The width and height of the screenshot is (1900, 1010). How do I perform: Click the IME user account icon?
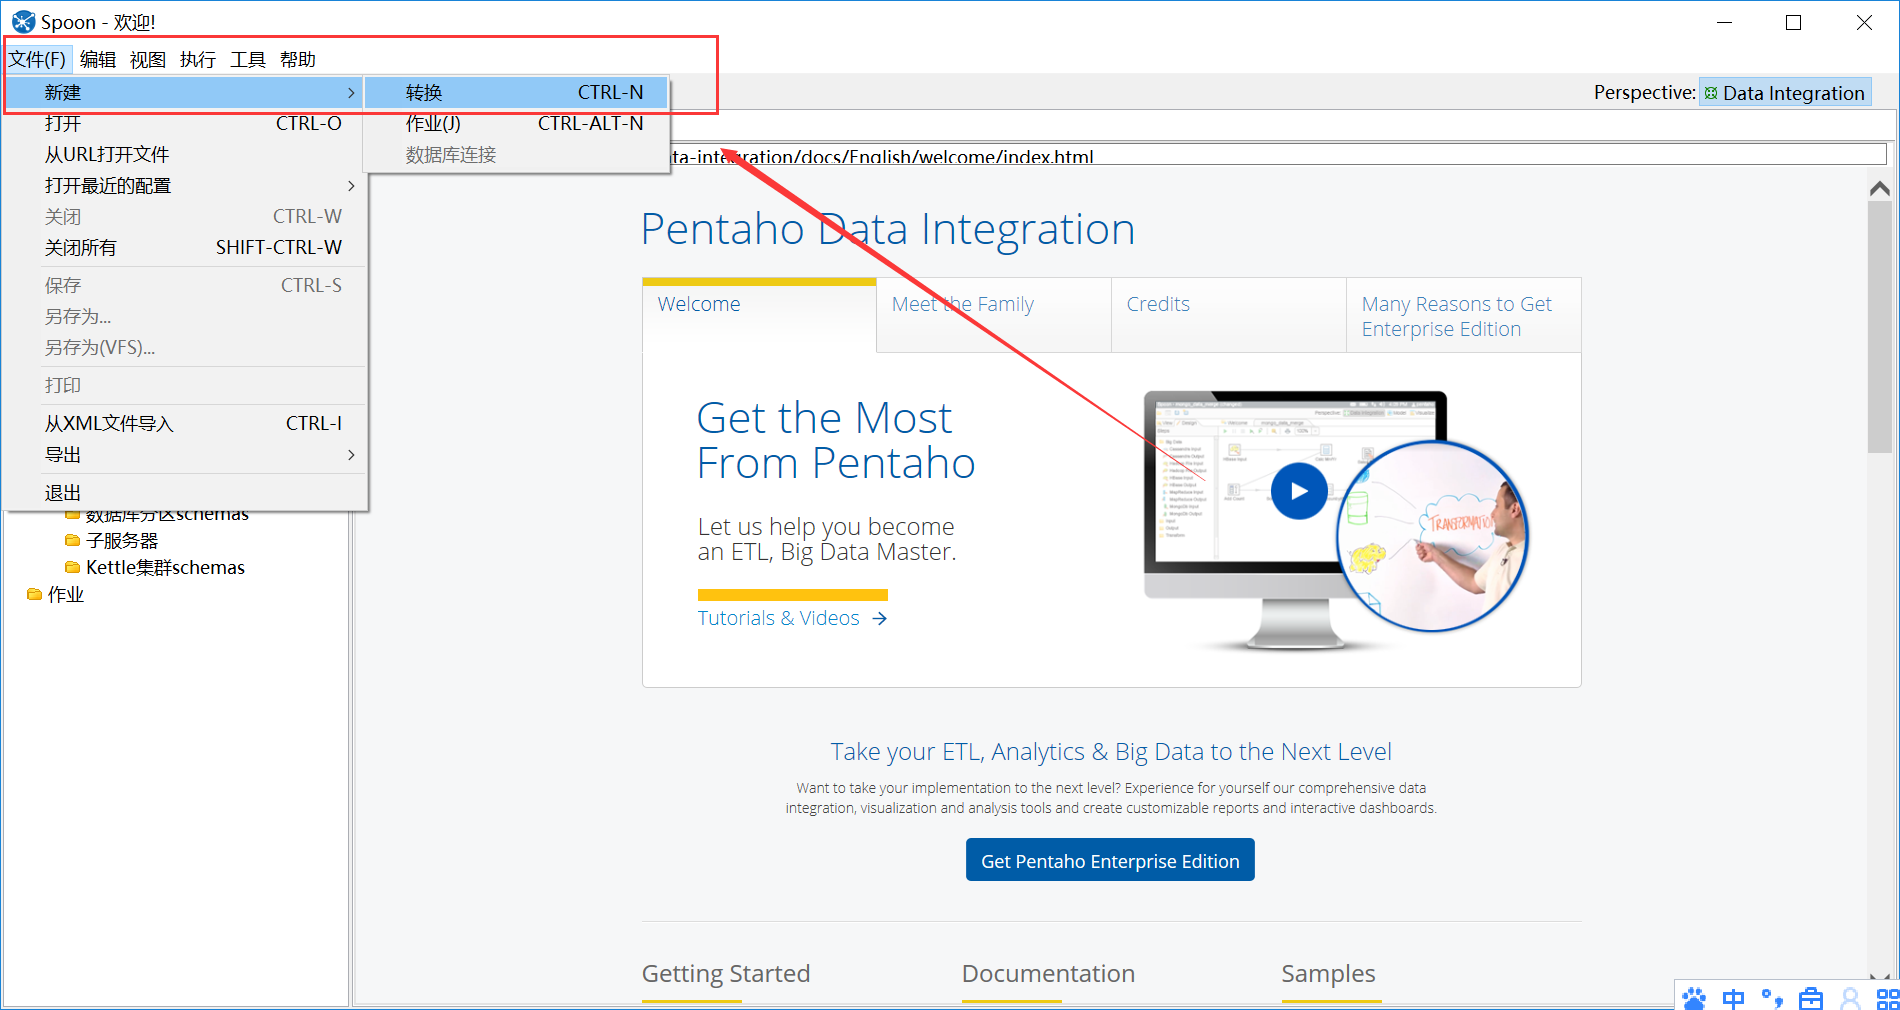click(1850, 998)
